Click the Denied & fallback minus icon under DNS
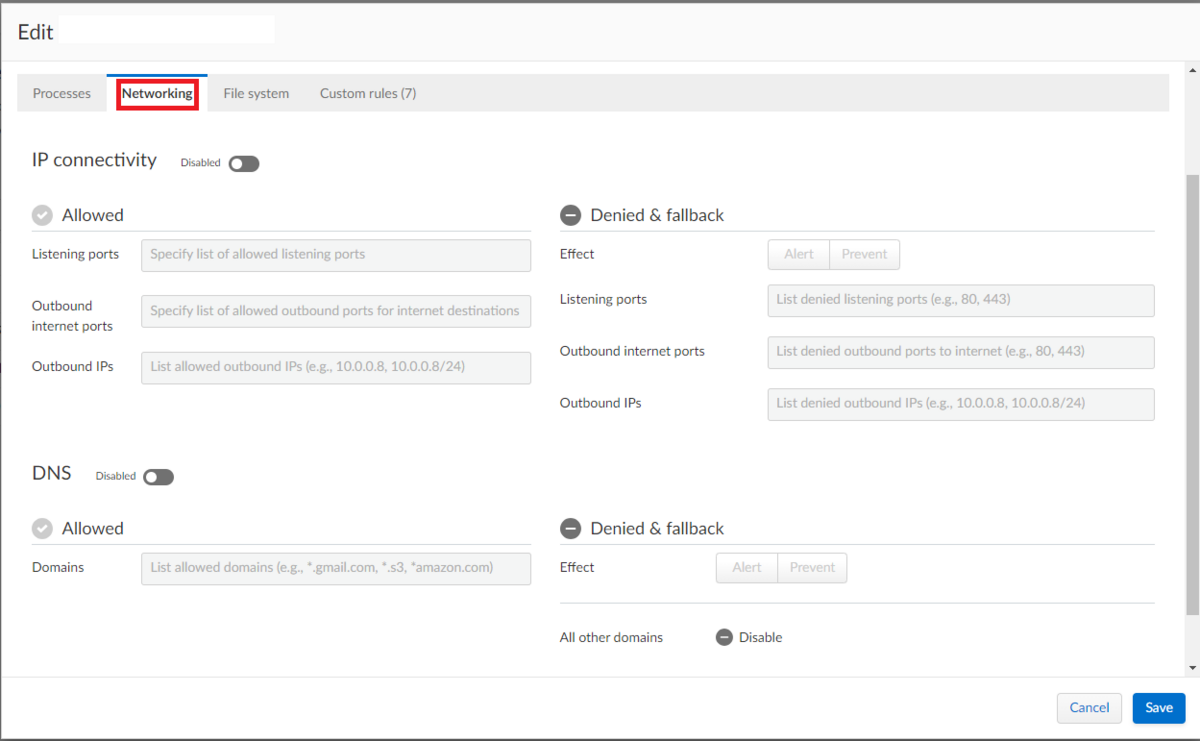1200x741 pixels. pos(570,528)
